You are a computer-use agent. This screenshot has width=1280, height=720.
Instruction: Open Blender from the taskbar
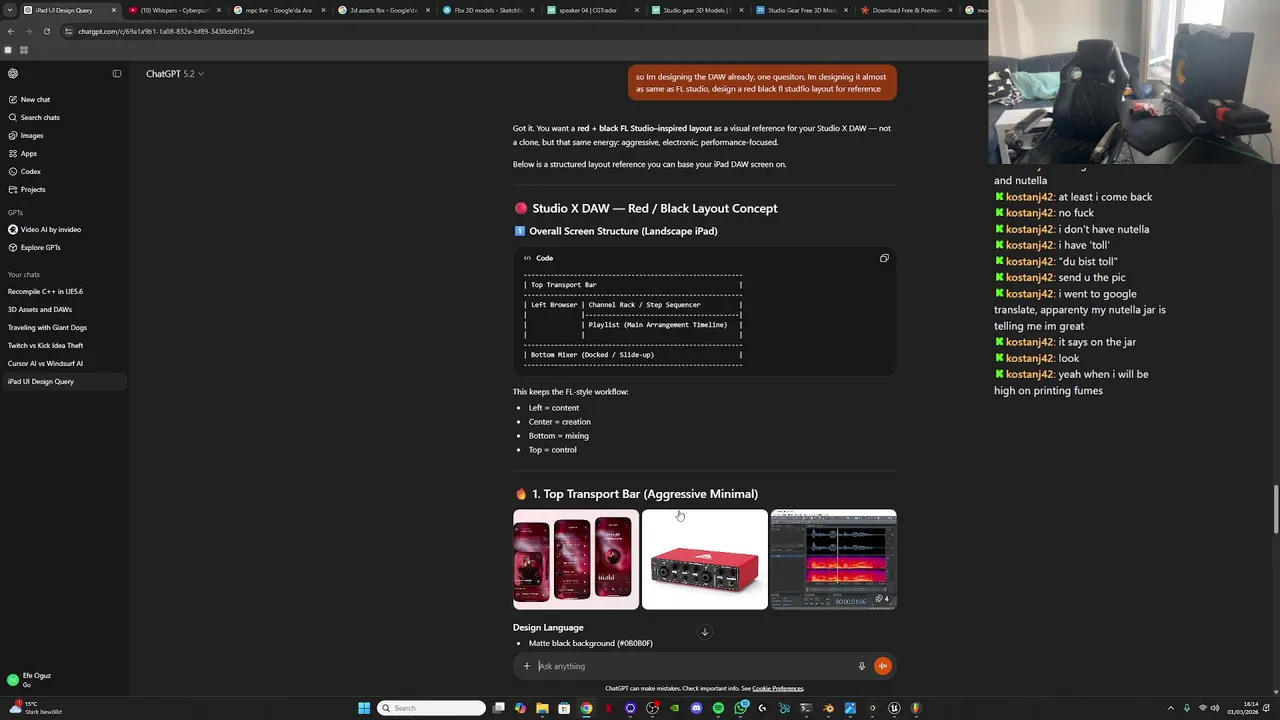coord(828,708)
